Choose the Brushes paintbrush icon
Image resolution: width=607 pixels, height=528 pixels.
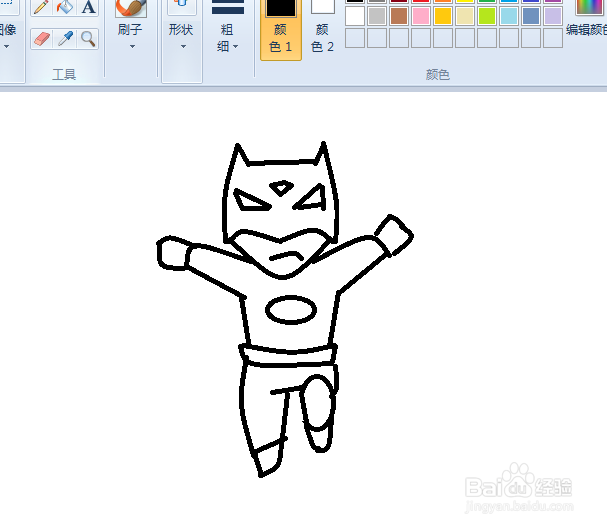point(131,8)
